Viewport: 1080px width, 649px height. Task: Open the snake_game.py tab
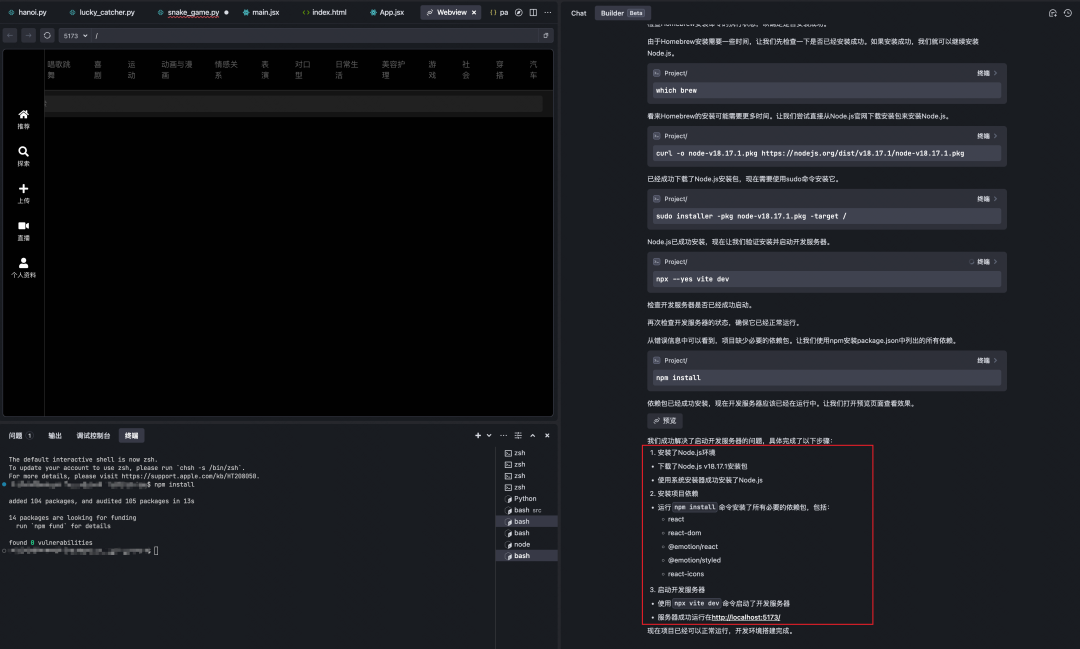[x=193, y=12]
